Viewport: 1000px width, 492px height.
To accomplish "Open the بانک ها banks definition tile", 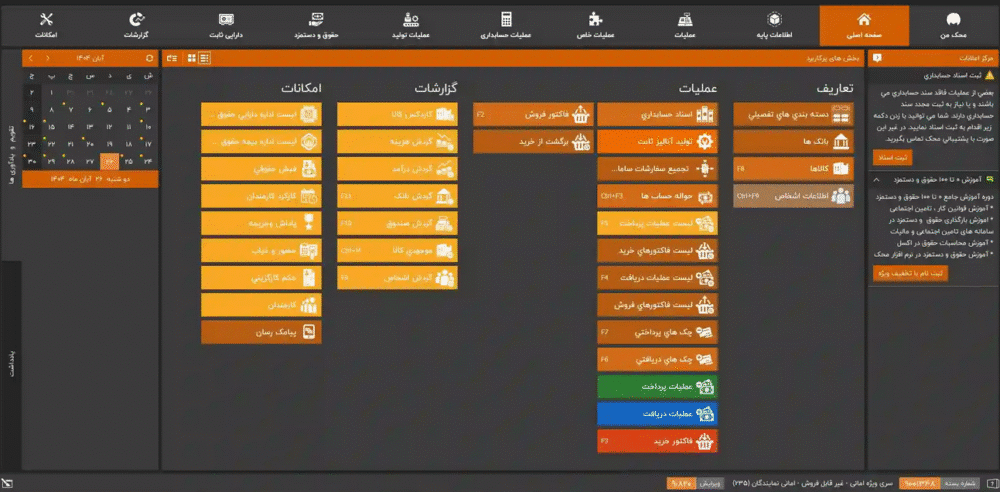I will (793, 141).
